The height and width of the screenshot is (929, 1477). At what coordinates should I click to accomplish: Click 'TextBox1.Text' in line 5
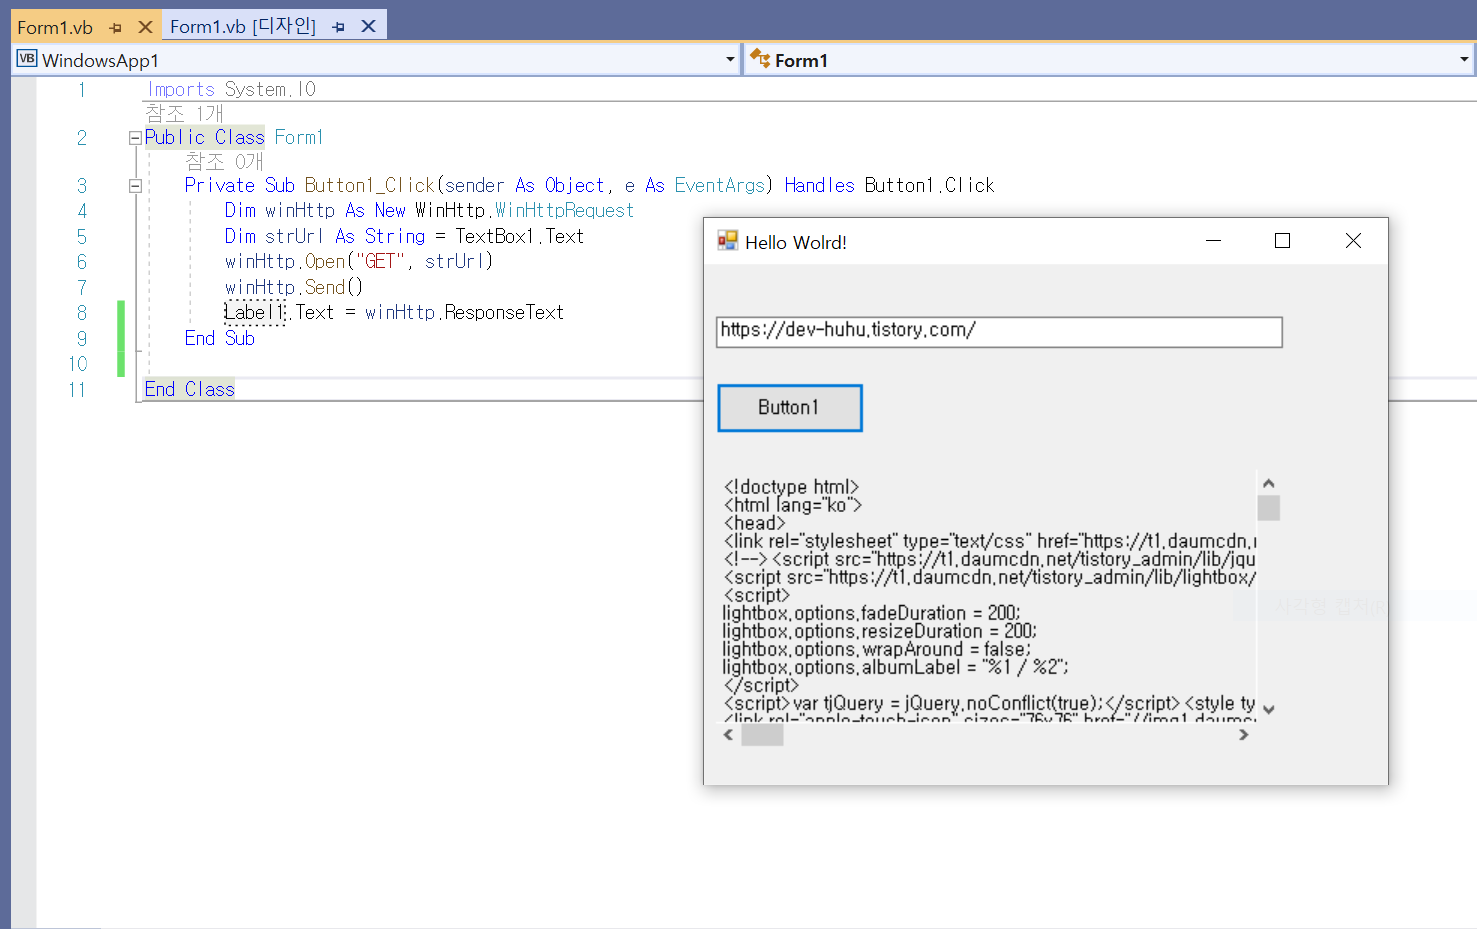(519, 236)
